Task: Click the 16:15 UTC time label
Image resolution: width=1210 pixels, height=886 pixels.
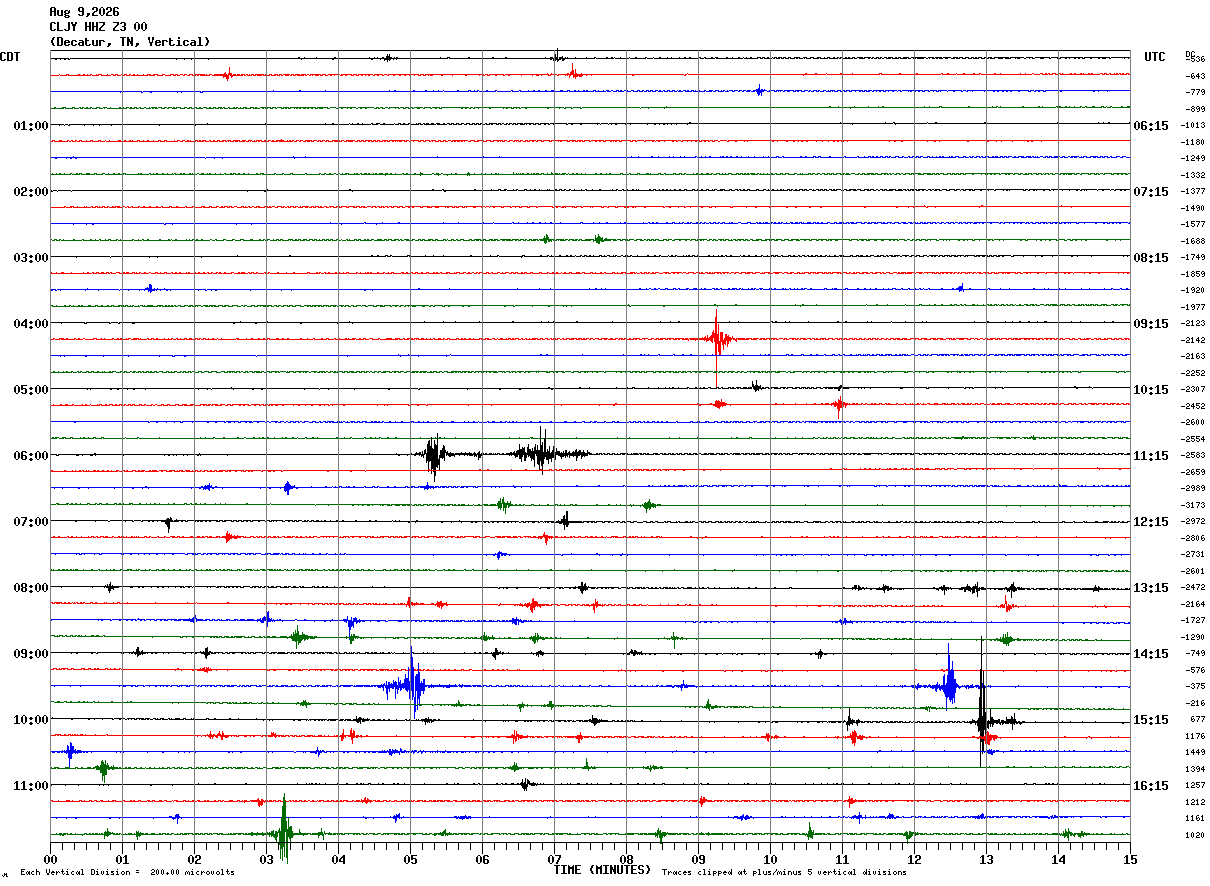Action: (1151, 786)
